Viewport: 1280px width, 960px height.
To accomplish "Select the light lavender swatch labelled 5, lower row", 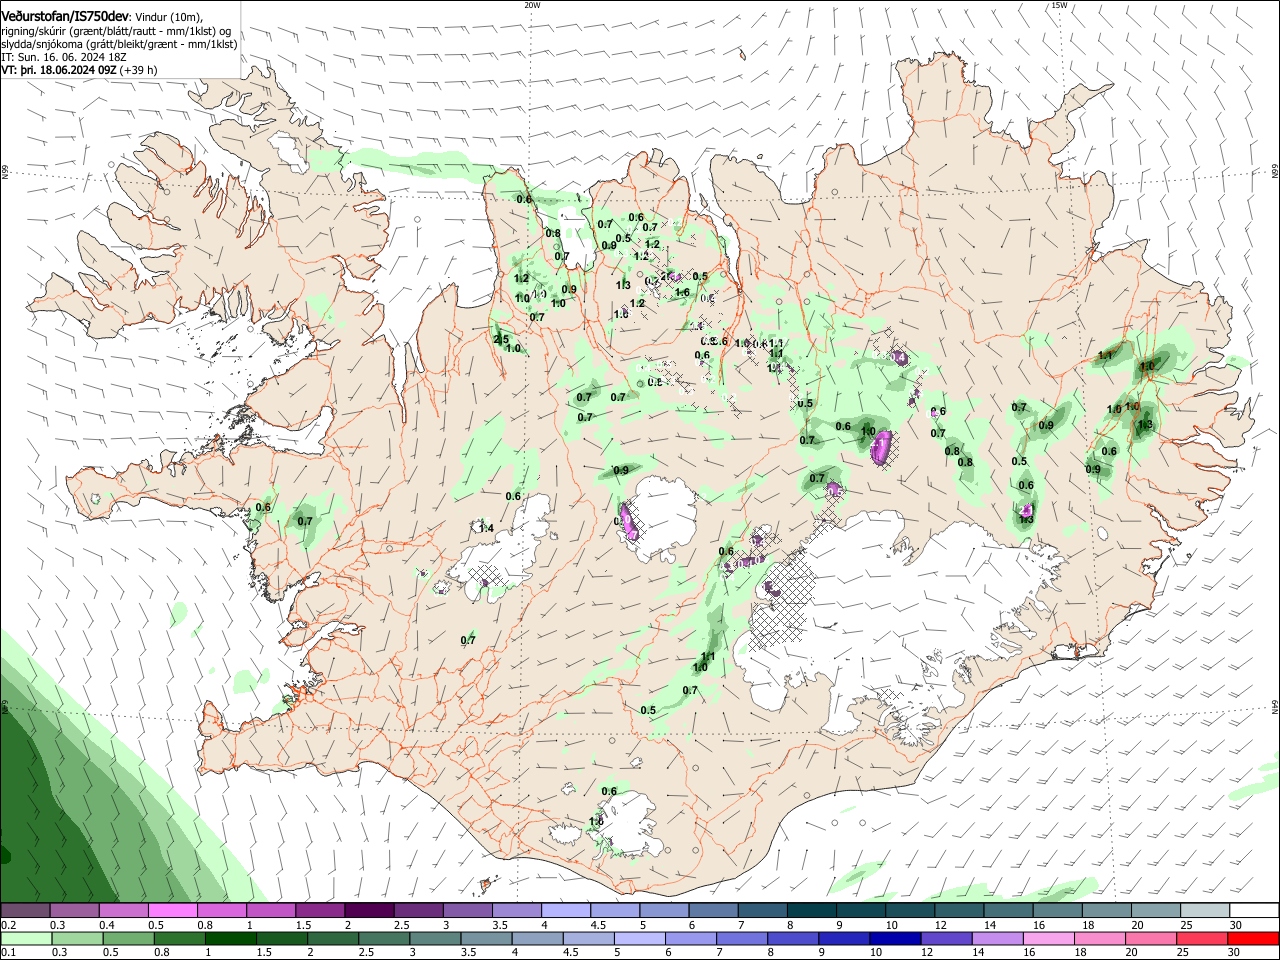I will (x=639, y=939).
